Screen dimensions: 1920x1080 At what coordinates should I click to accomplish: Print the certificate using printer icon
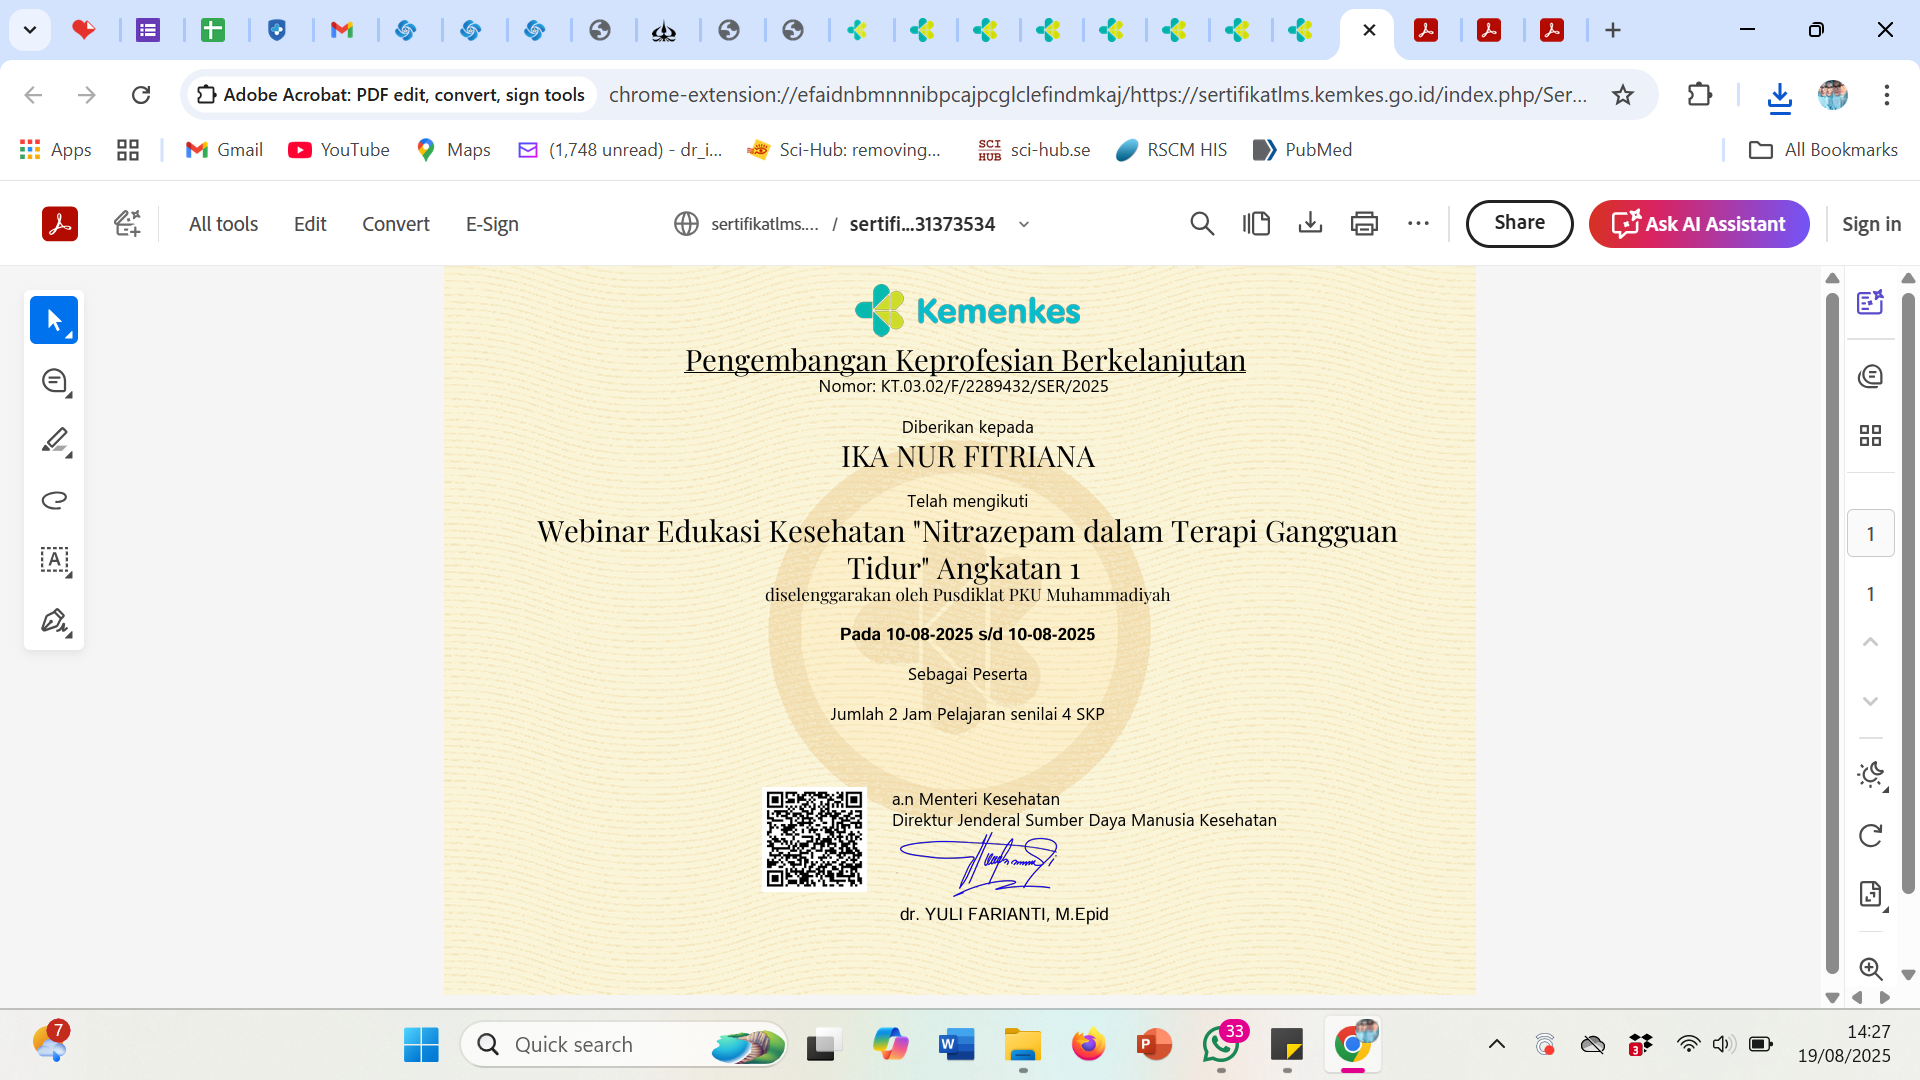click(x=1364, y=224)
